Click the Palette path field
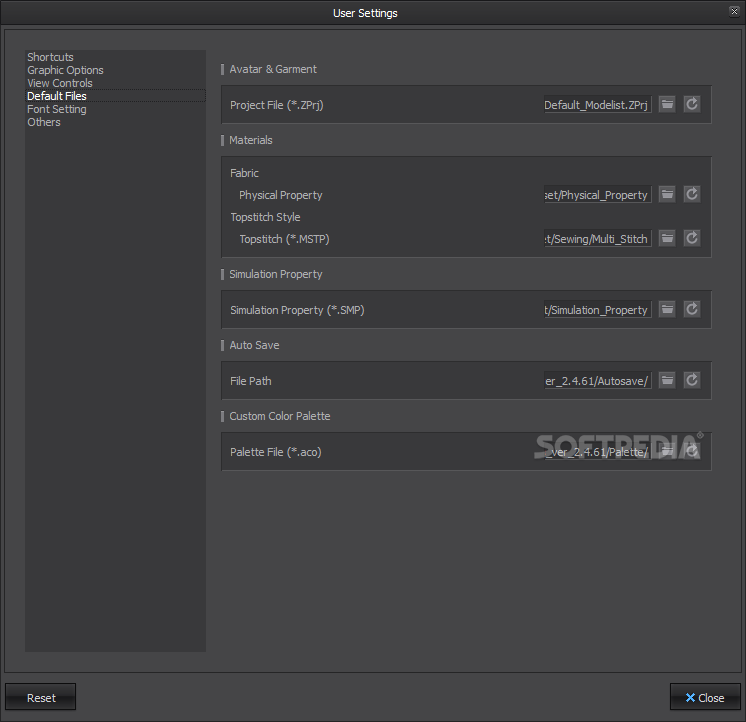This screenshot has height=722, width=746. (598, 451)
